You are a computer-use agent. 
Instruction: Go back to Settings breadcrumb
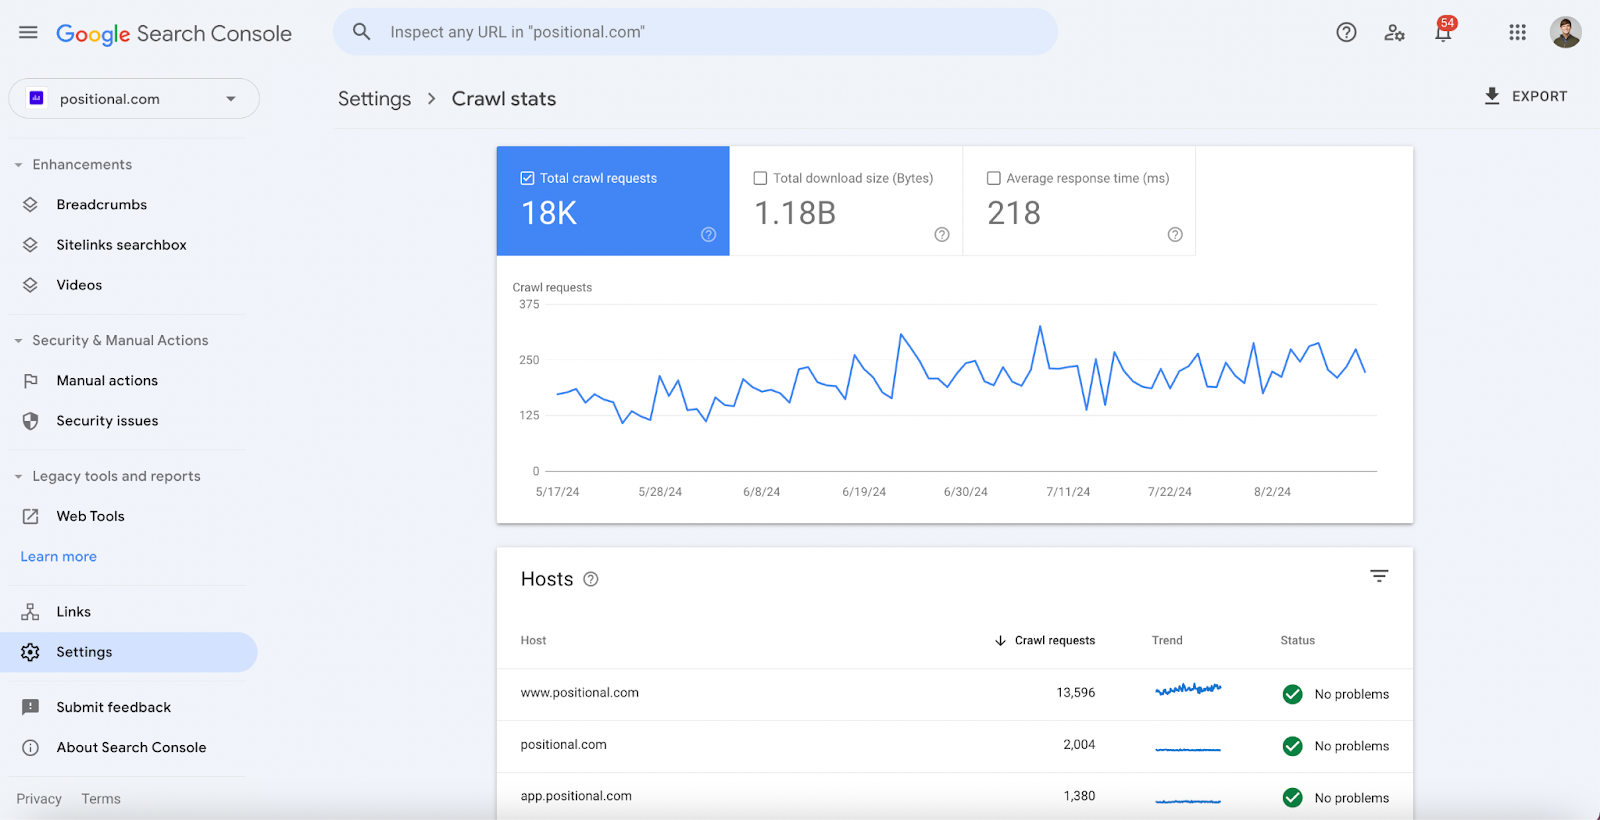pyautogui.click(x=374, y=99)
